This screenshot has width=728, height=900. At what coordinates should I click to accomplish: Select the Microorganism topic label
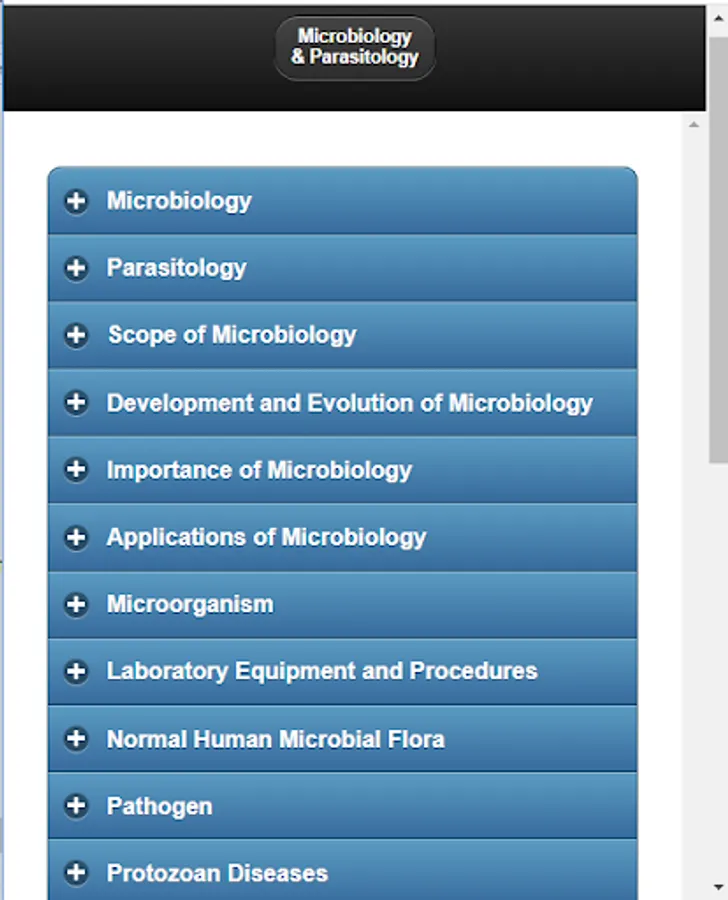tap(190, 604)
